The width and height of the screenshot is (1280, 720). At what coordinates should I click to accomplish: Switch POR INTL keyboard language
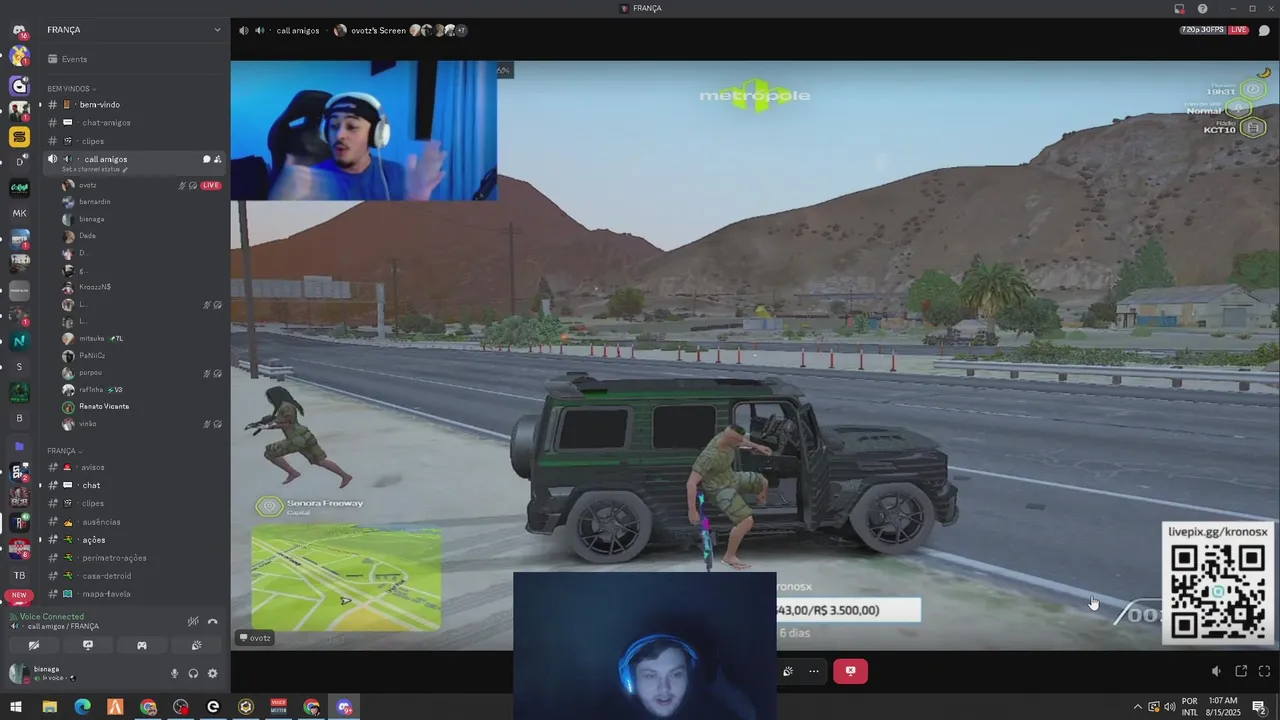1190,707
